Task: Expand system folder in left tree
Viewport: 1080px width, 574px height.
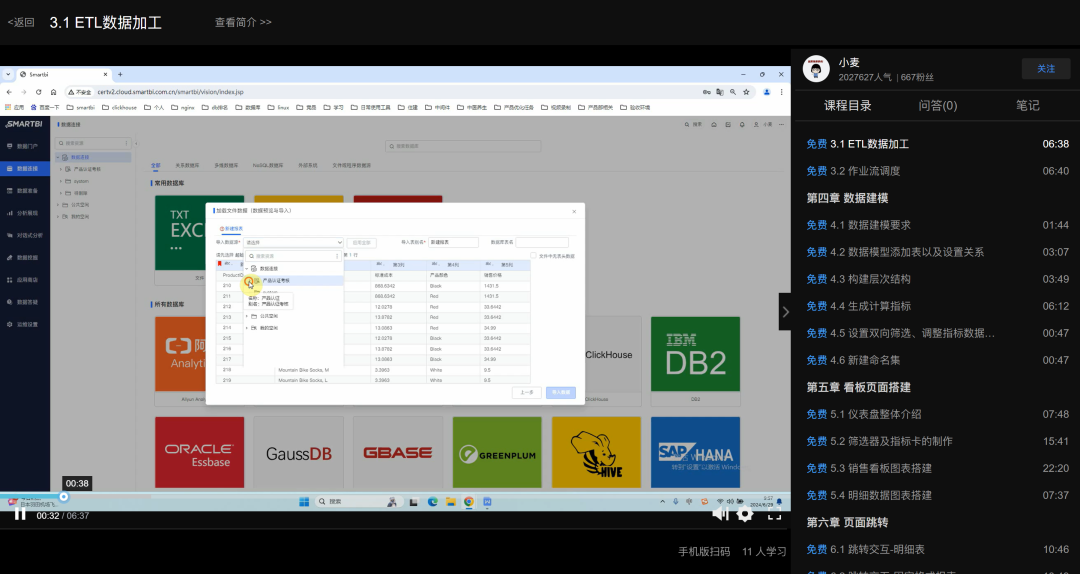Action: [61, 181]
